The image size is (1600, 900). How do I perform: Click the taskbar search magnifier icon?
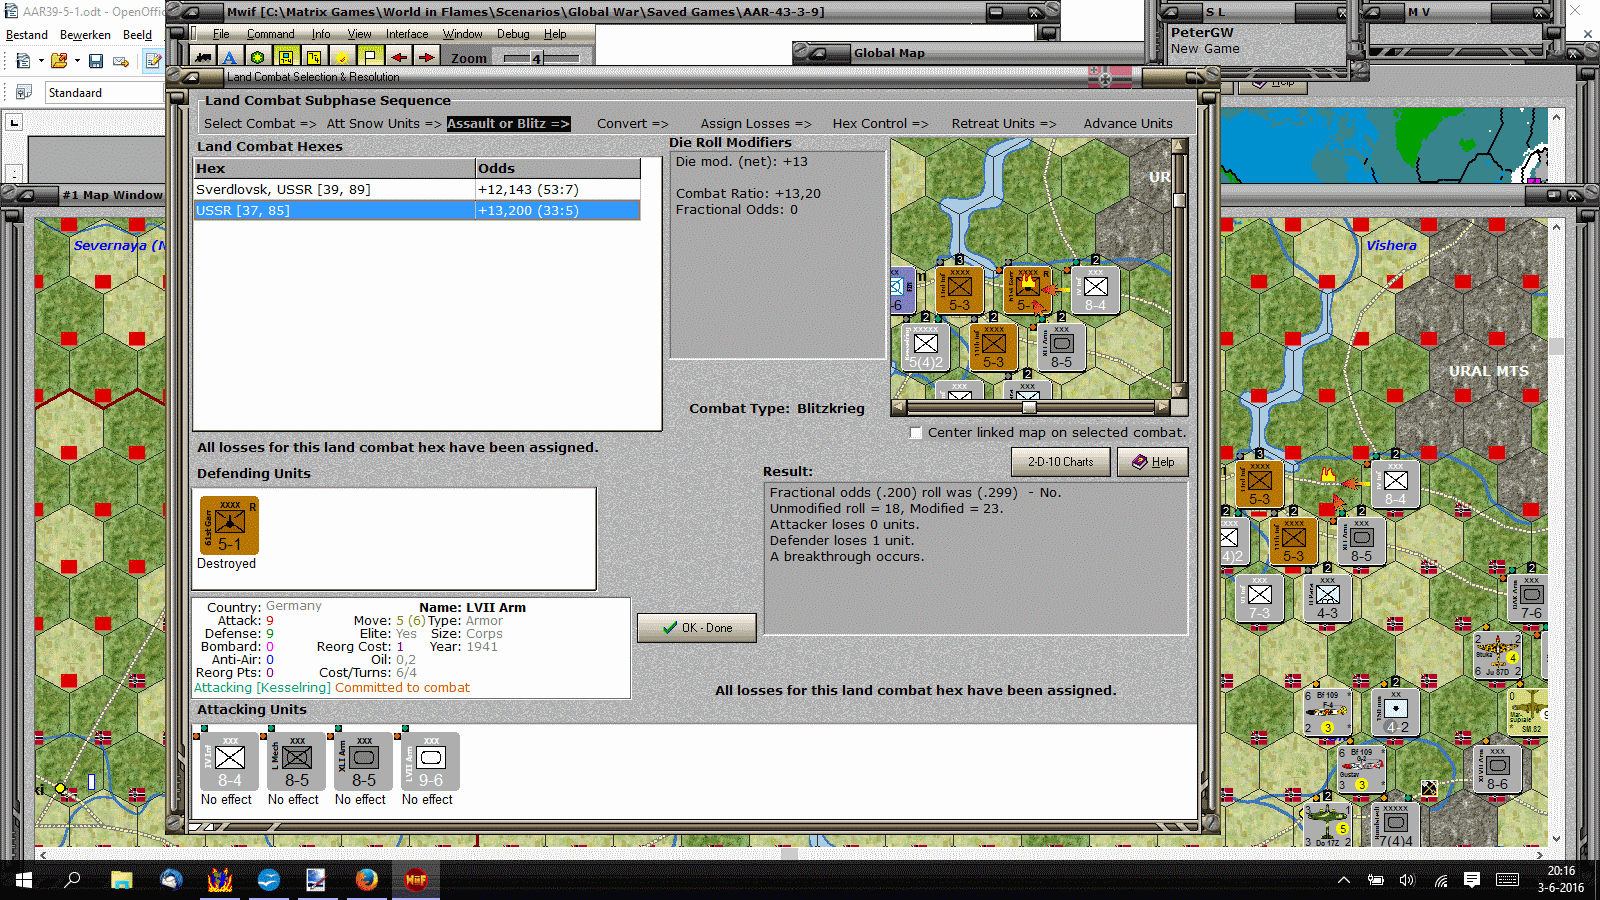[72, 880]
